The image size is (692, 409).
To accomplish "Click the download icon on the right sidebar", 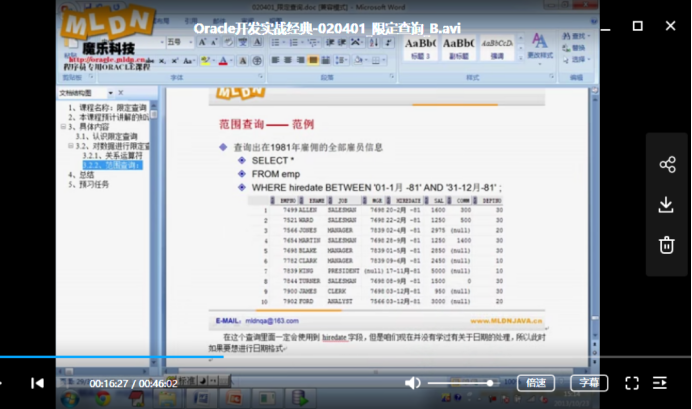I will [x=666, y=205].
